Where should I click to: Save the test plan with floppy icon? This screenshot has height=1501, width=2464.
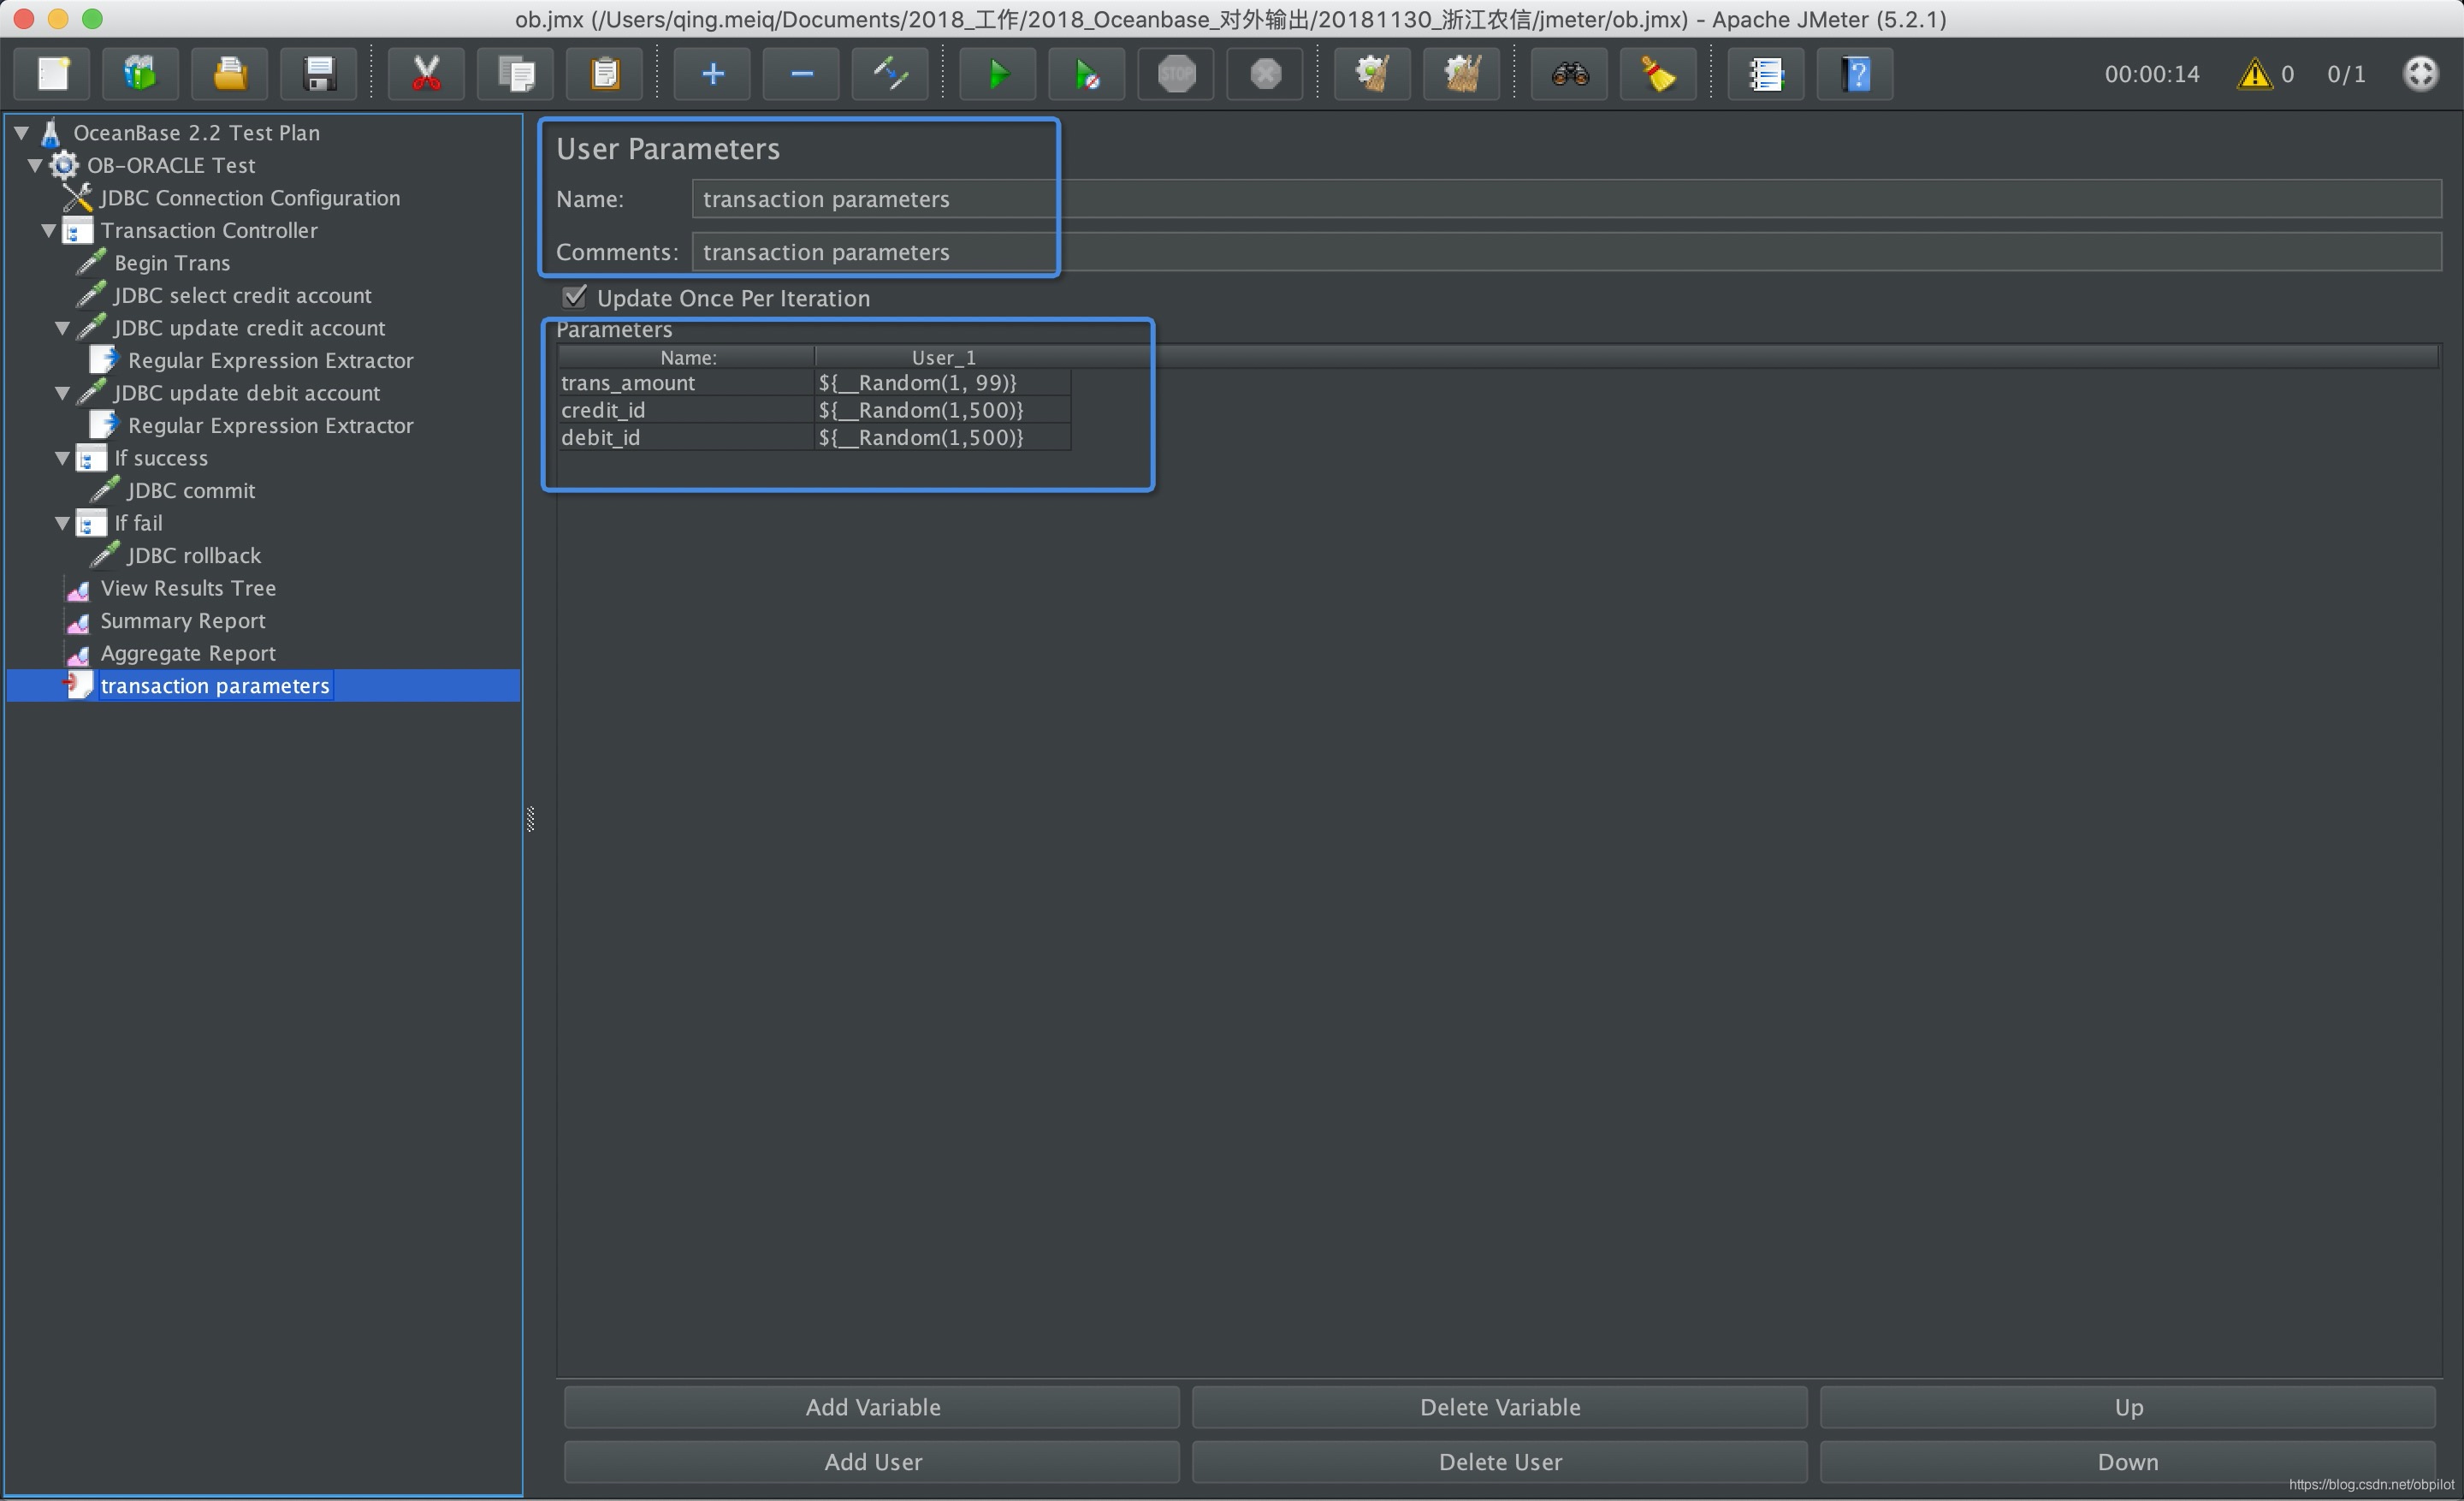[x=319, y=74]
